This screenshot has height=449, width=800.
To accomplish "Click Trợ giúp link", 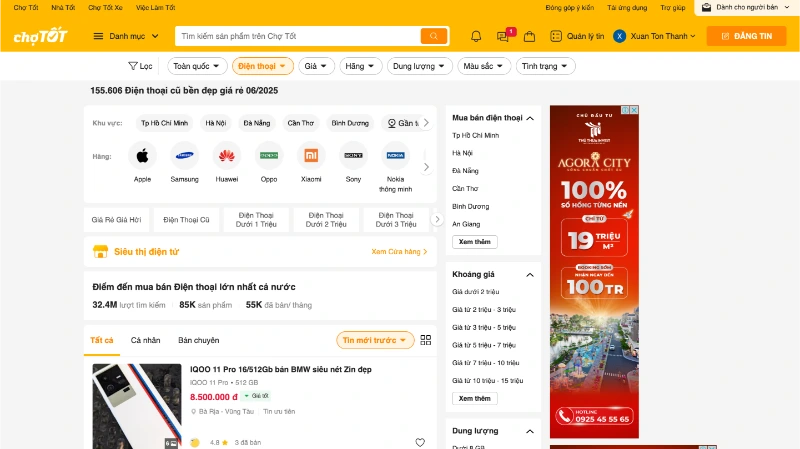I will [672, 8].
